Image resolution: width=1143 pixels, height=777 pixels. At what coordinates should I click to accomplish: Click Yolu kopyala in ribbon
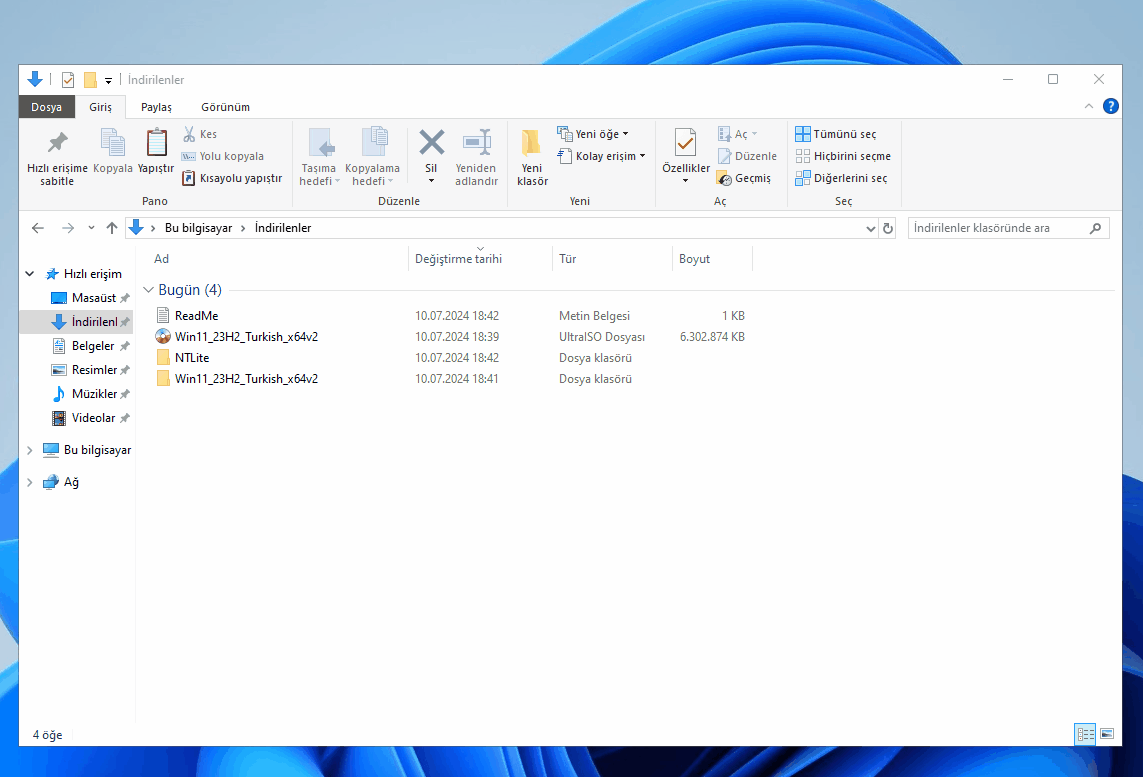(x=223, y=156)
